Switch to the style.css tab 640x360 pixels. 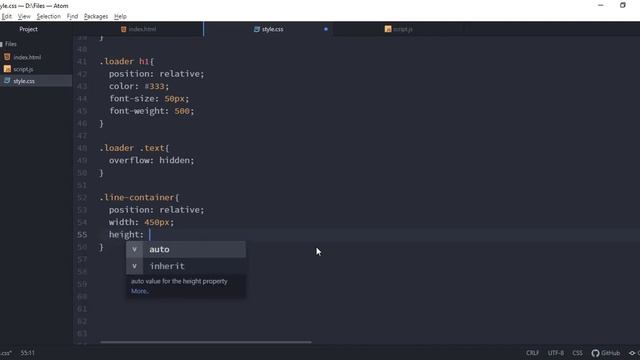pos(268,29)
